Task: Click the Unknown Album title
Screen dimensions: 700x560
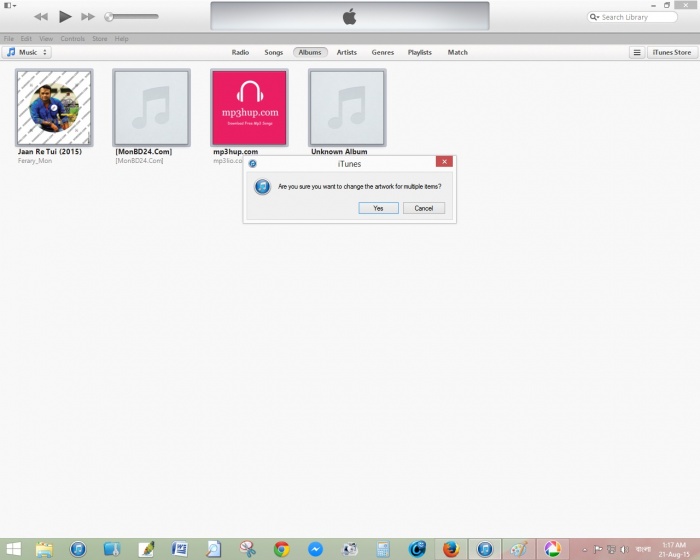Action: click(x=339, y=151)
